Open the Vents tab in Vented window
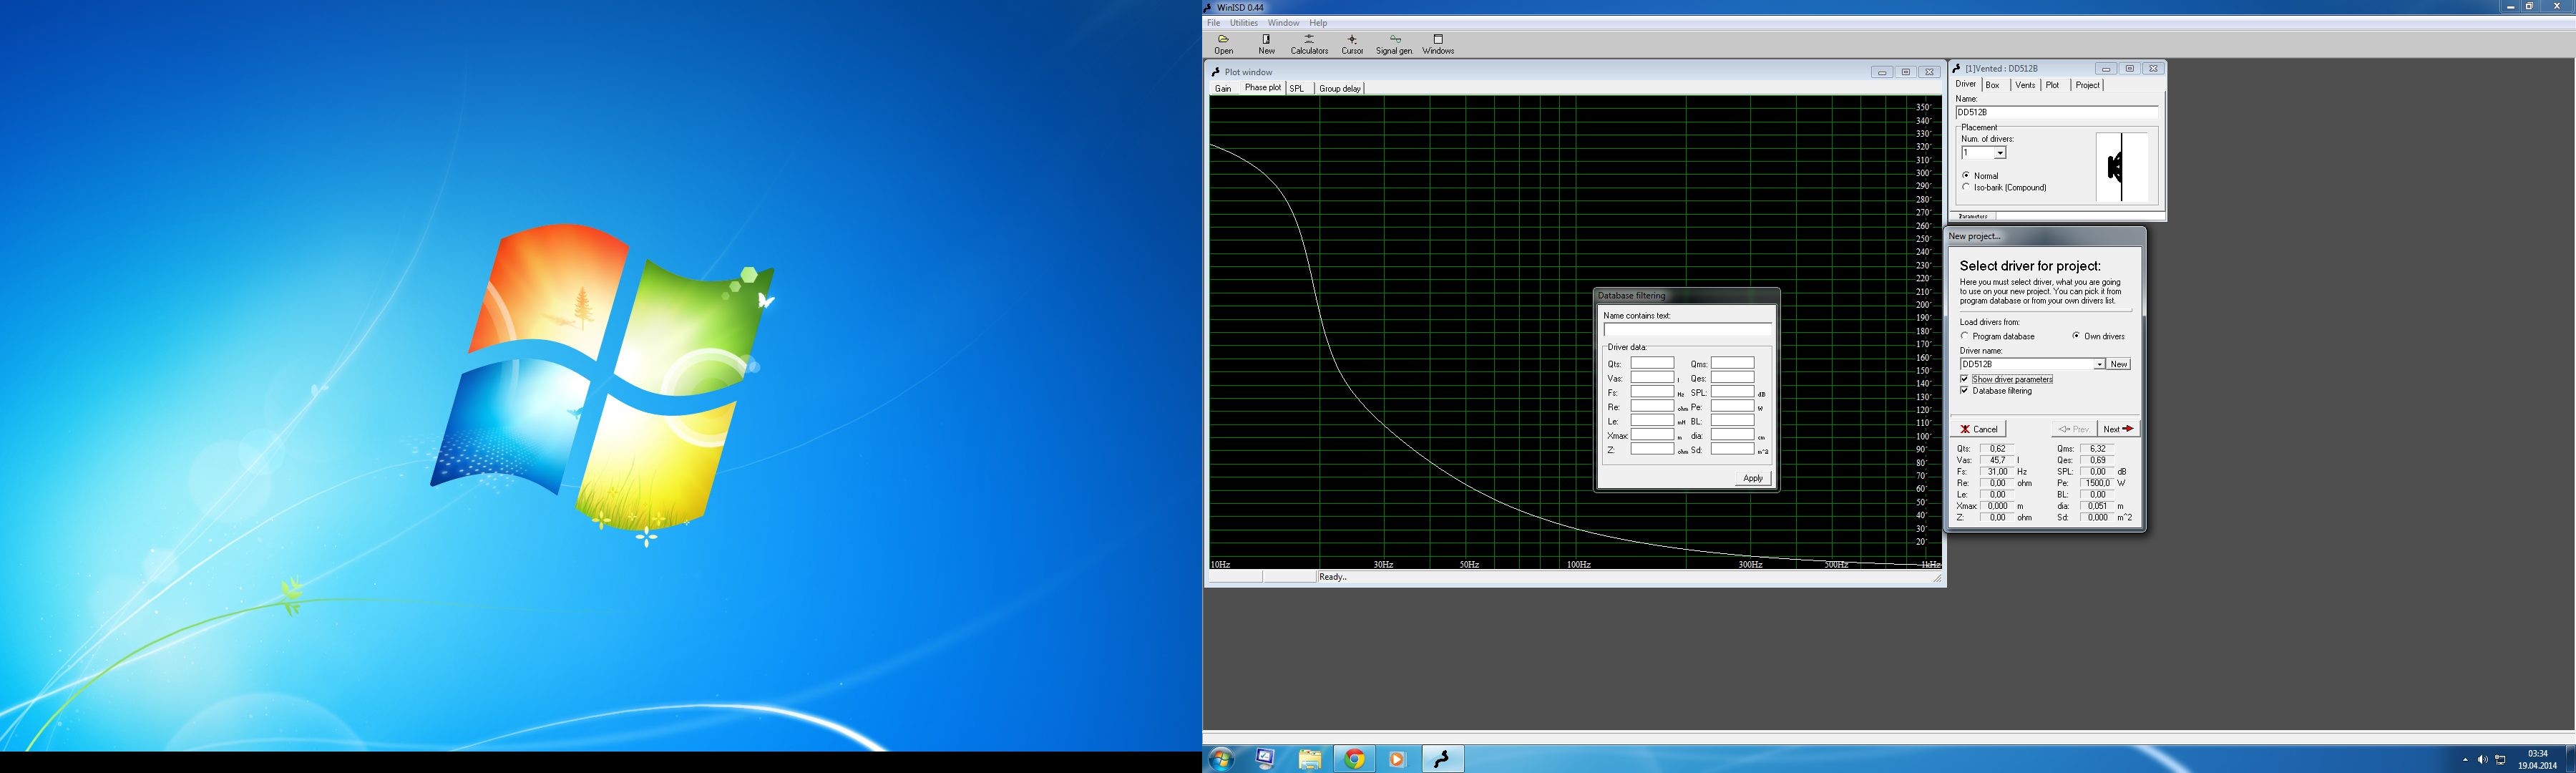Image resolution: width=2576 pixels, height=773 pixels. (x=2025, y=85)
